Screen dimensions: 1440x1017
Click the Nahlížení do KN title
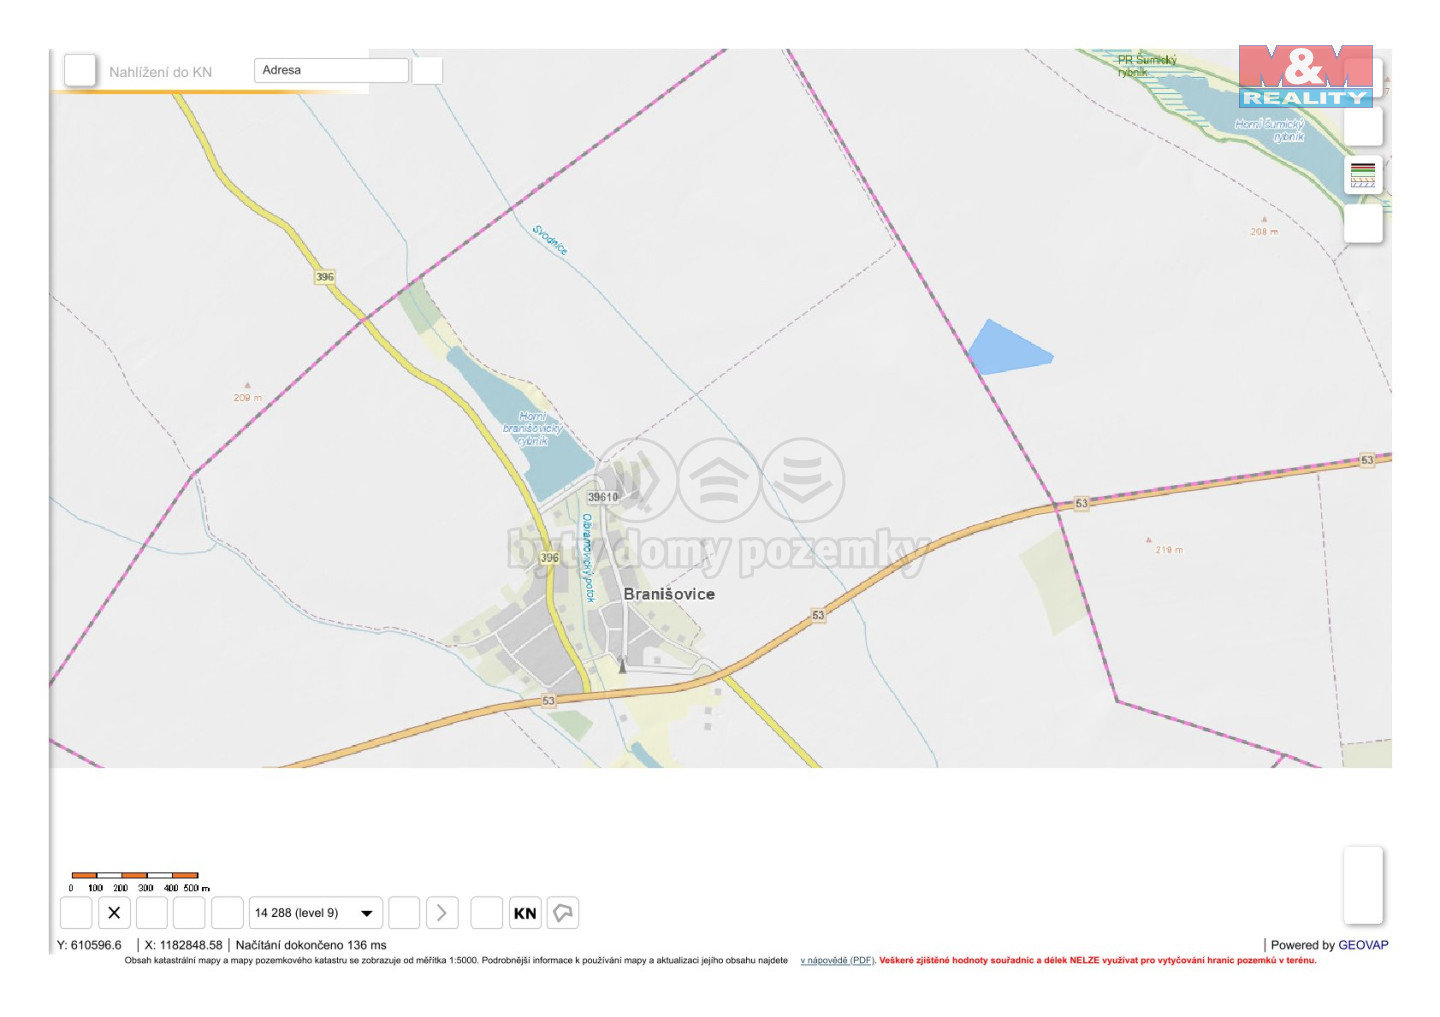160,72
